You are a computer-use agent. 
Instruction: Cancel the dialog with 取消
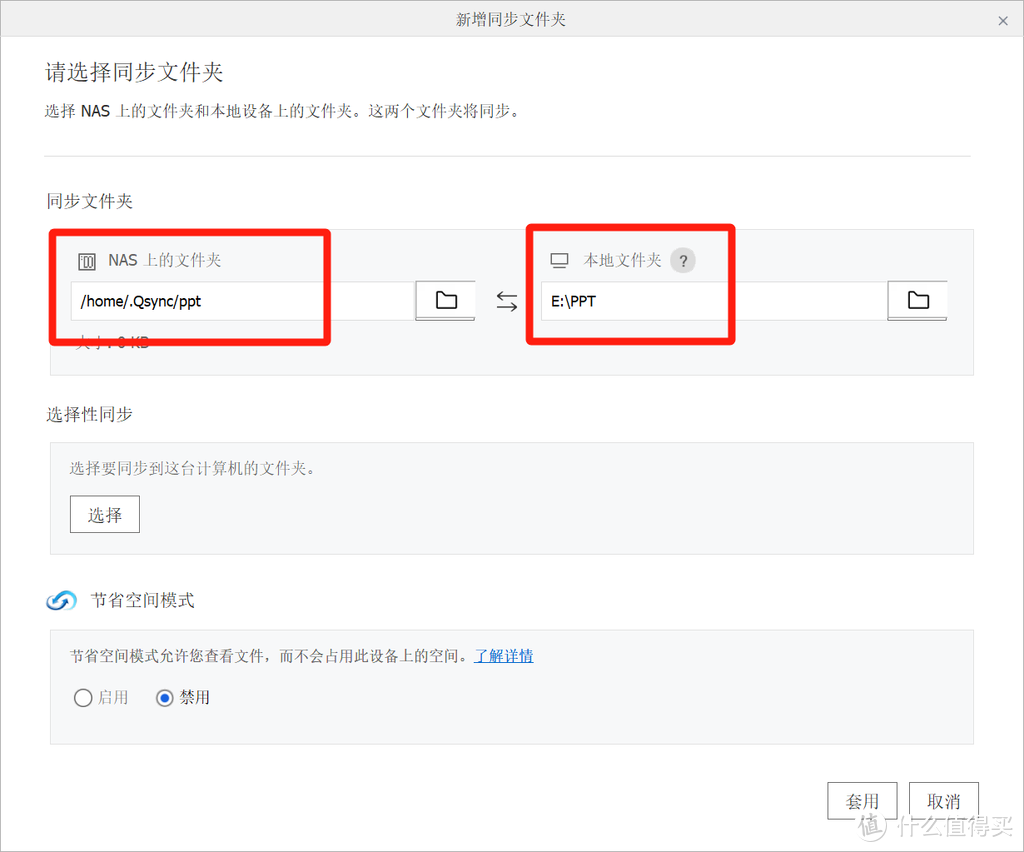coord(943,800)
